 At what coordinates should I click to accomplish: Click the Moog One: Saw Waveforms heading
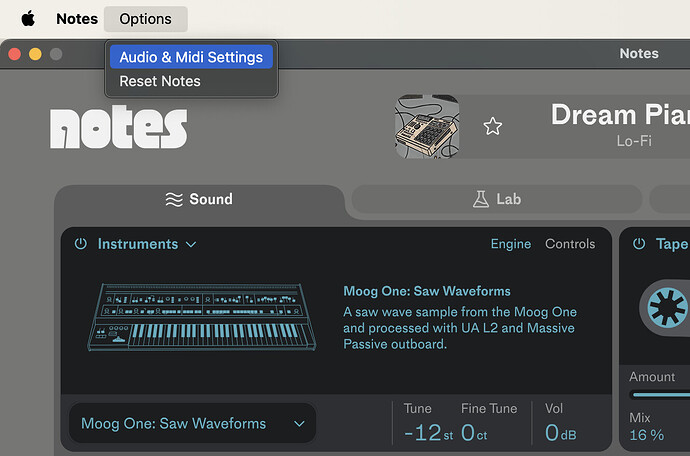click(427, 291)
